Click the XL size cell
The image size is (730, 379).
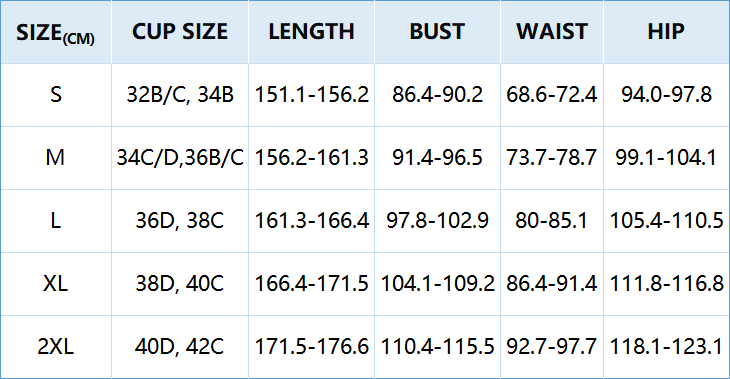tap(55, 284)
